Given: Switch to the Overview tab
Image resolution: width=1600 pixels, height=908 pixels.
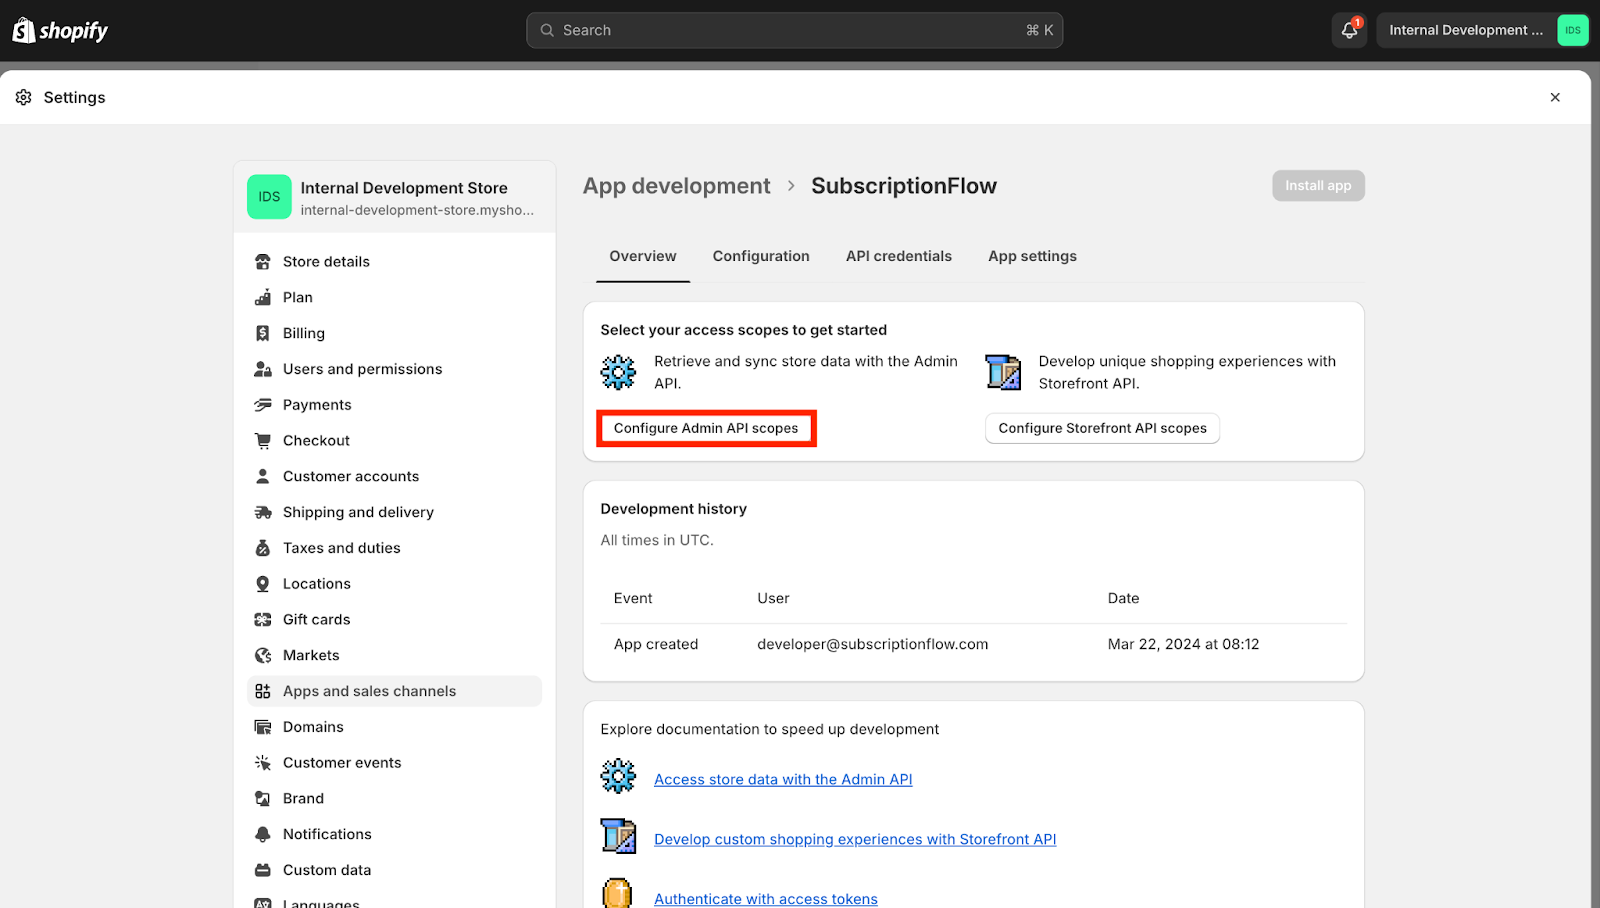Looking at the screenshot, I should [643, 256].
